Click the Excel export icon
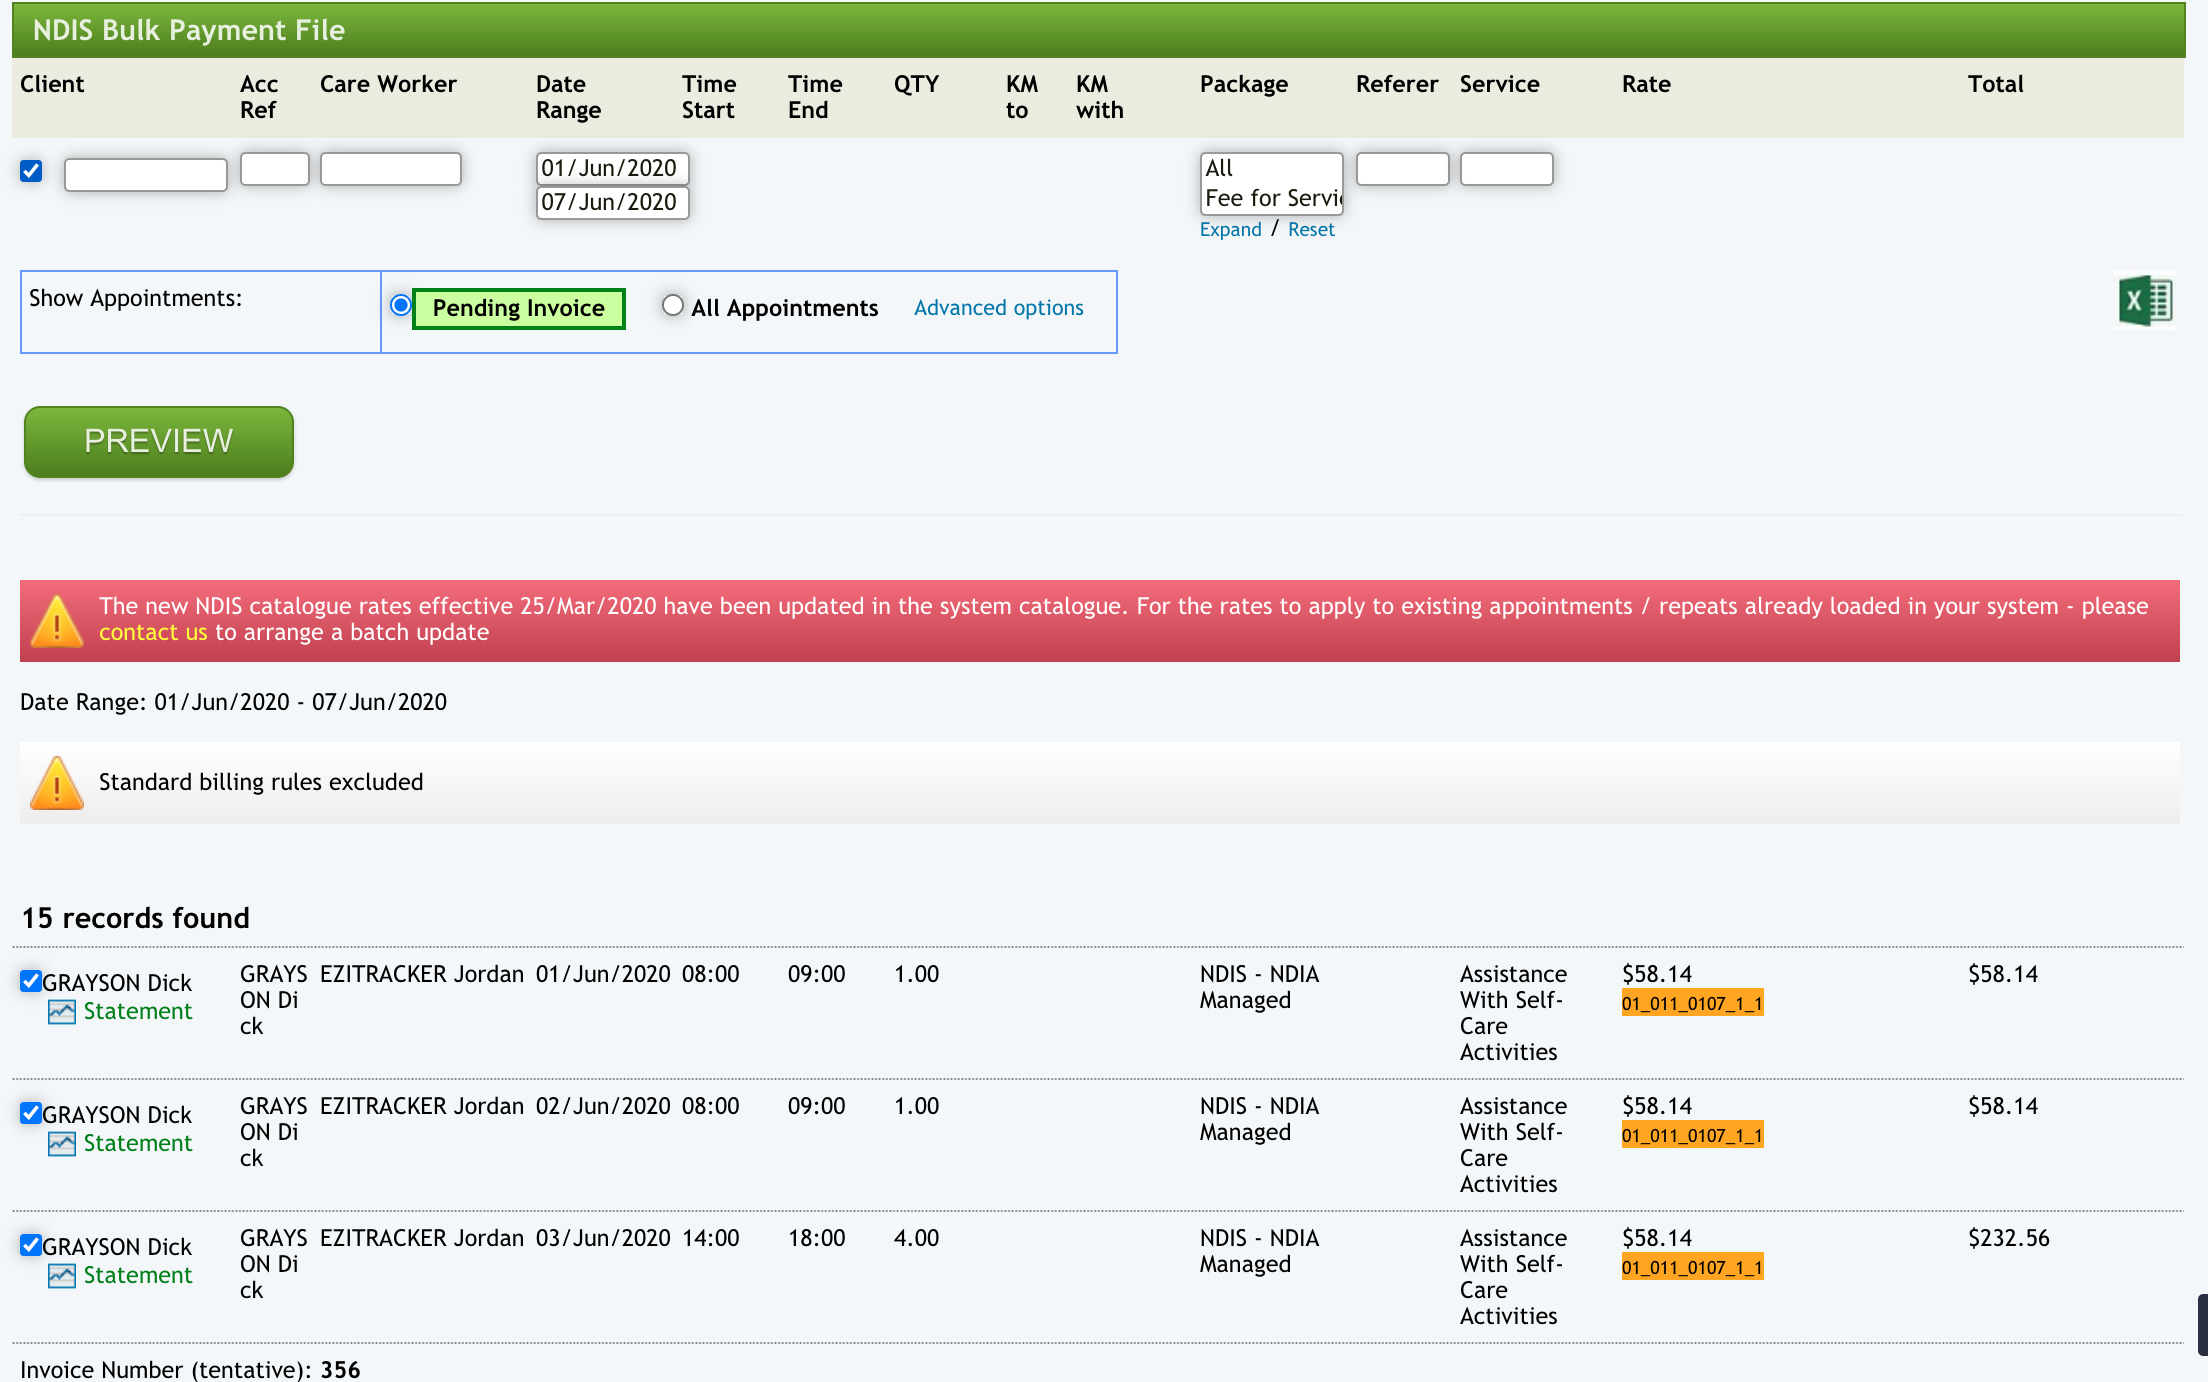This screenshot has width=2208, height=1382. click(2145, 300)
